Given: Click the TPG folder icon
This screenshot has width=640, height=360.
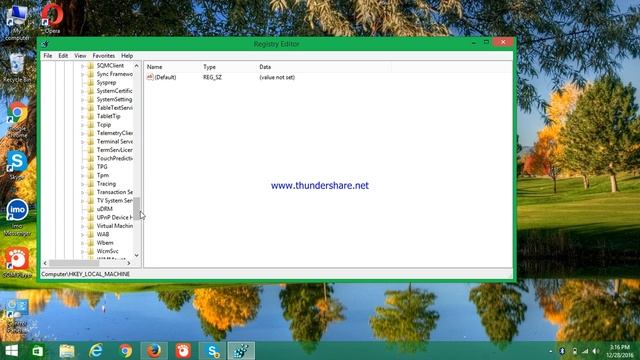Looking at the screenshot, I should coord(91,167).
